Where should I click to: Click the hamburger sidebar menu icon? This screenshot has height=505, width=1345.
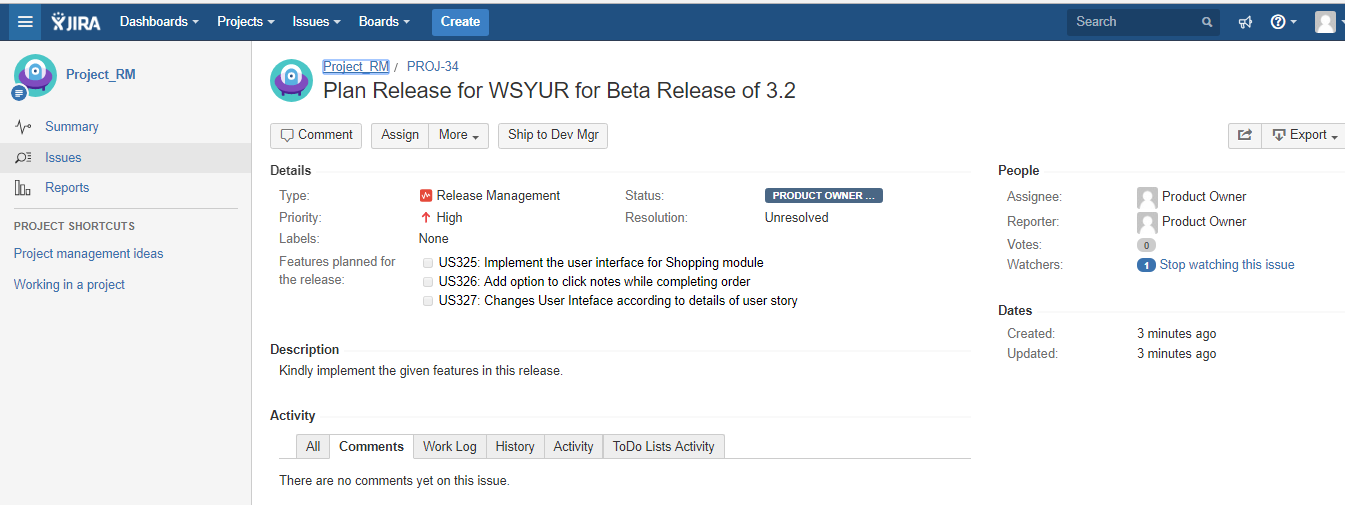tap(25, 21)
